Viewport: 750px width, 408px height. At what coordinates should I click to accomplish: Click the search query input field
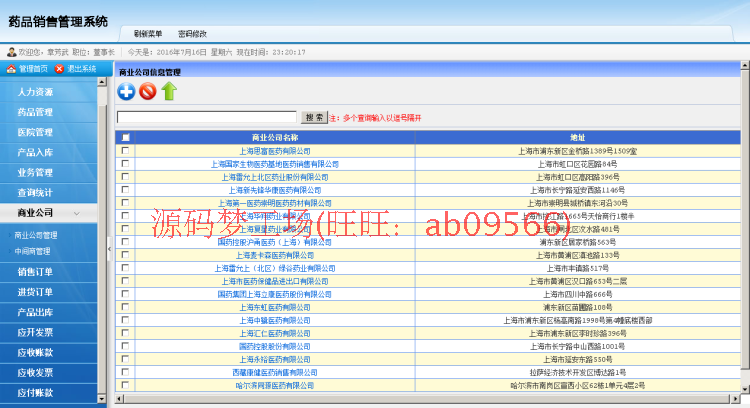tap(207, 117)
